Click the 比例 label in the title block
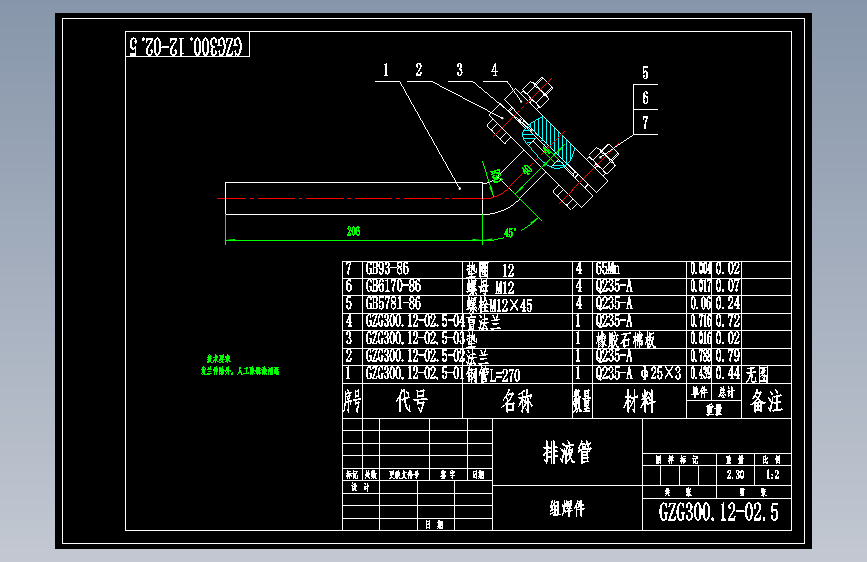The height and width of the screenshot is (562, 867). [x=771, y=460]
